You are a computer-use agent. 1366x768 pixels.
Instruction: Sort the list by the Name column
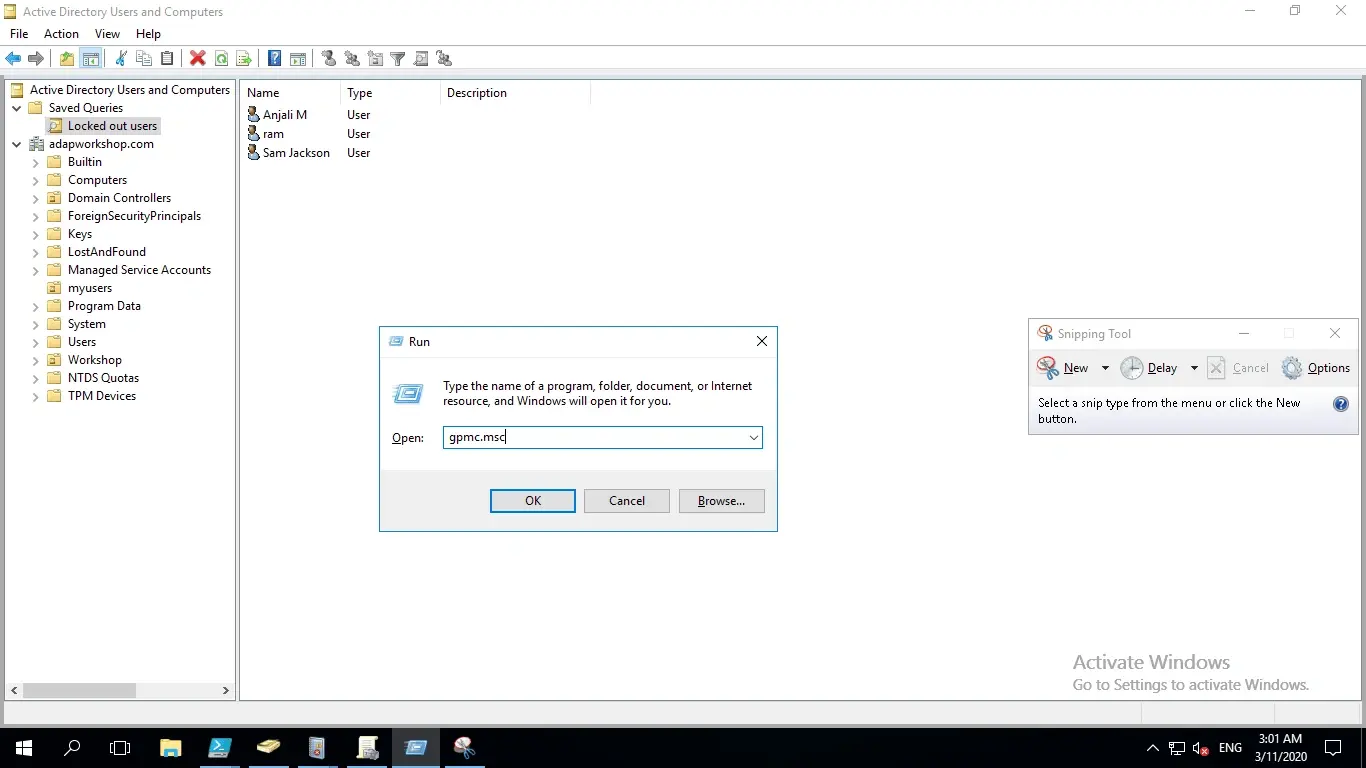click(x=291, y=93)
